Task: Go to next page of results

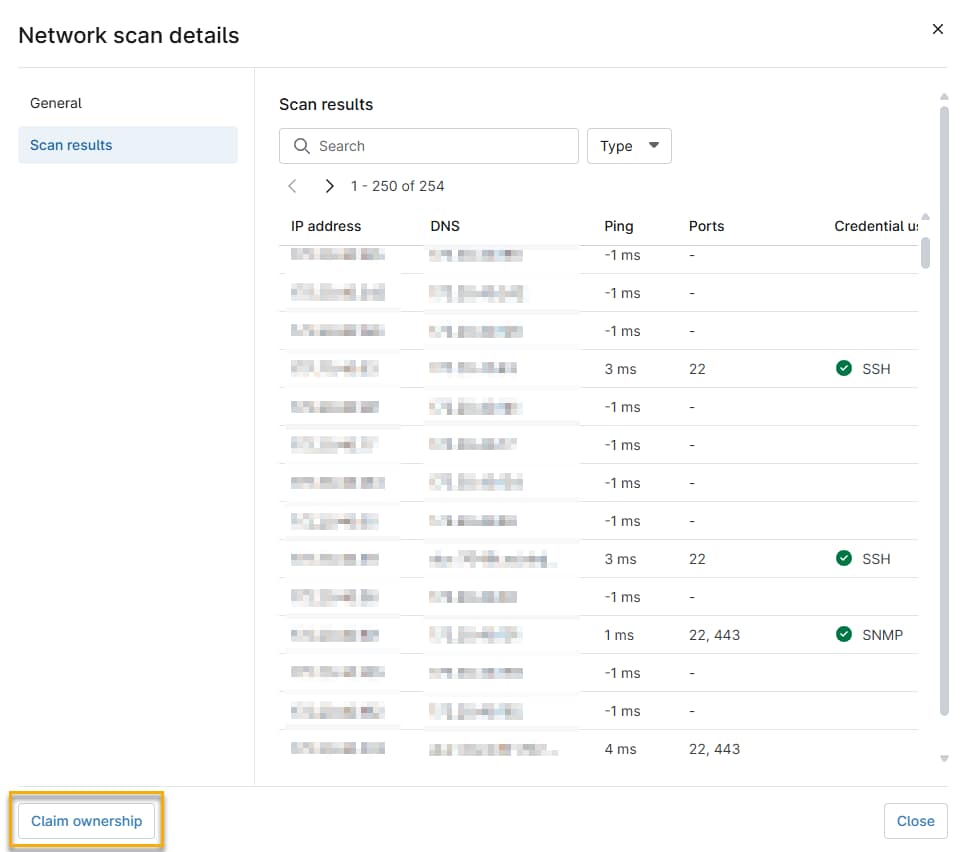Action: coord(329,186)
